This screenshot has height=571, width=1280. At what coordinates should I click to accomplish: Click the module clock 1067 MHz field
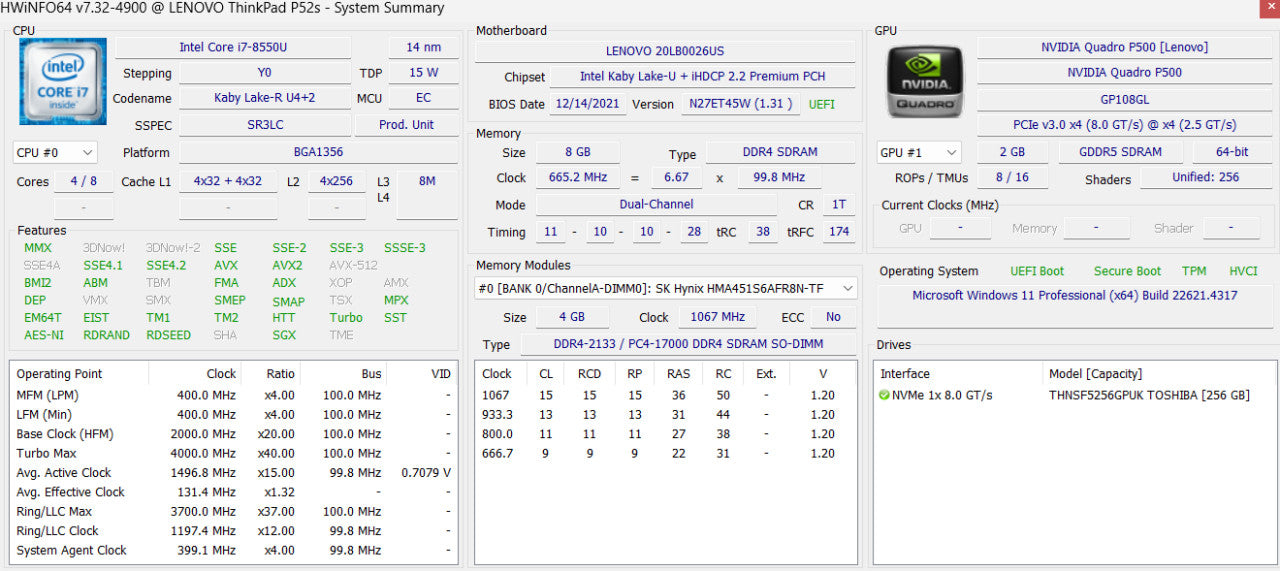719,317
